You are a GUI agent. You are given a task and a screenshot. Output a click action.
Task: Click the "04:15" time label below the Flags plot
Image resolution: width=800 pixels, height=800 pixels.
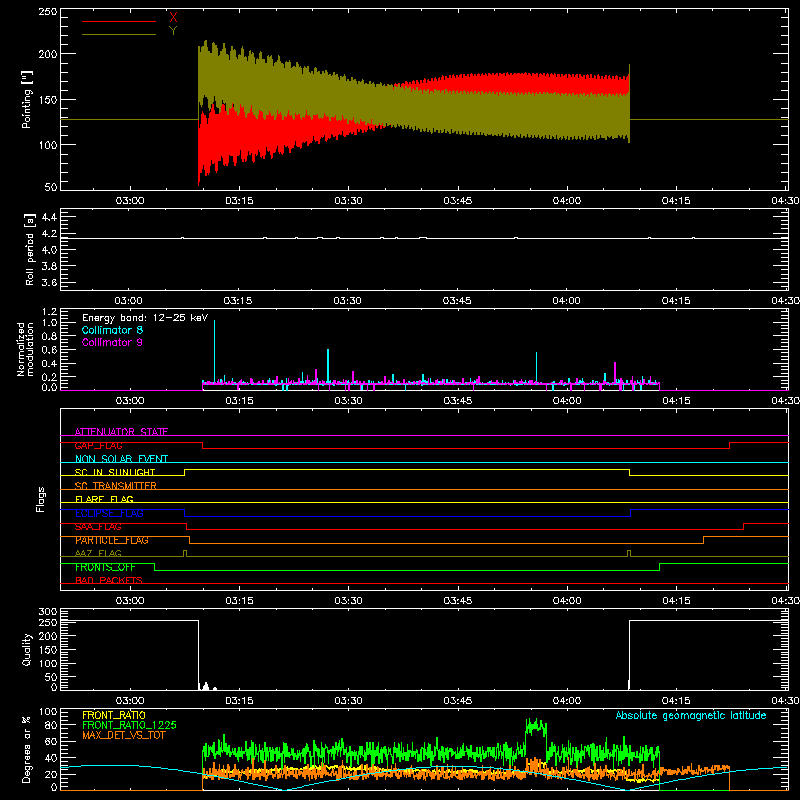(677, 601)
